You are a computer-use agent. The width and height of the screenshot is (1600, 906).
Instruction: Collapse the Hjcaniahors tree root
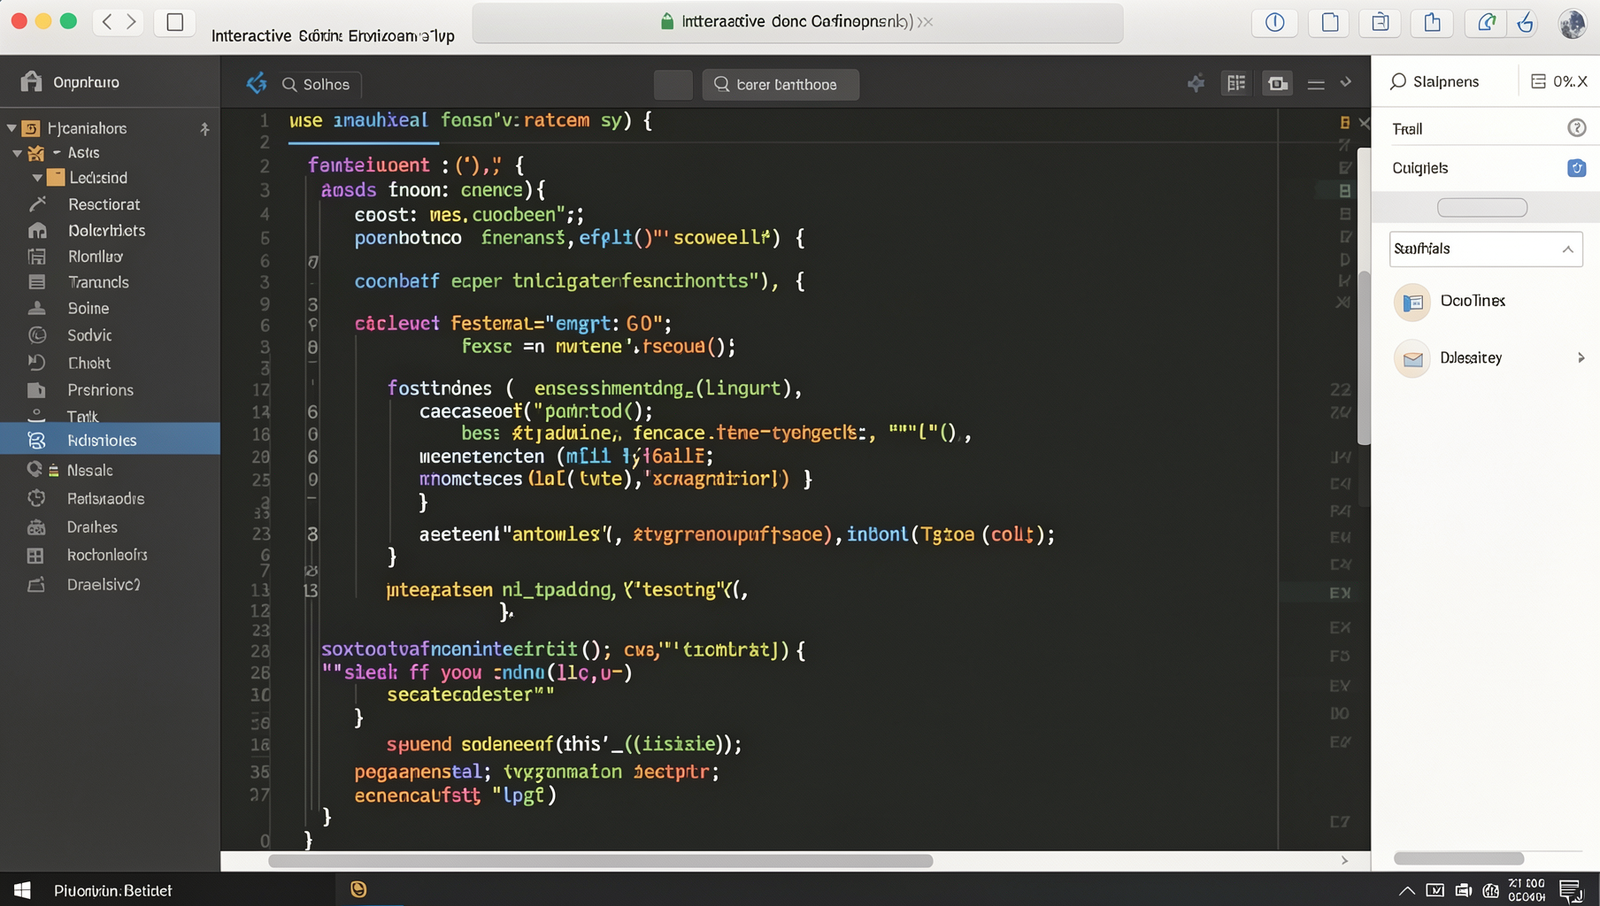coord(11,128)
